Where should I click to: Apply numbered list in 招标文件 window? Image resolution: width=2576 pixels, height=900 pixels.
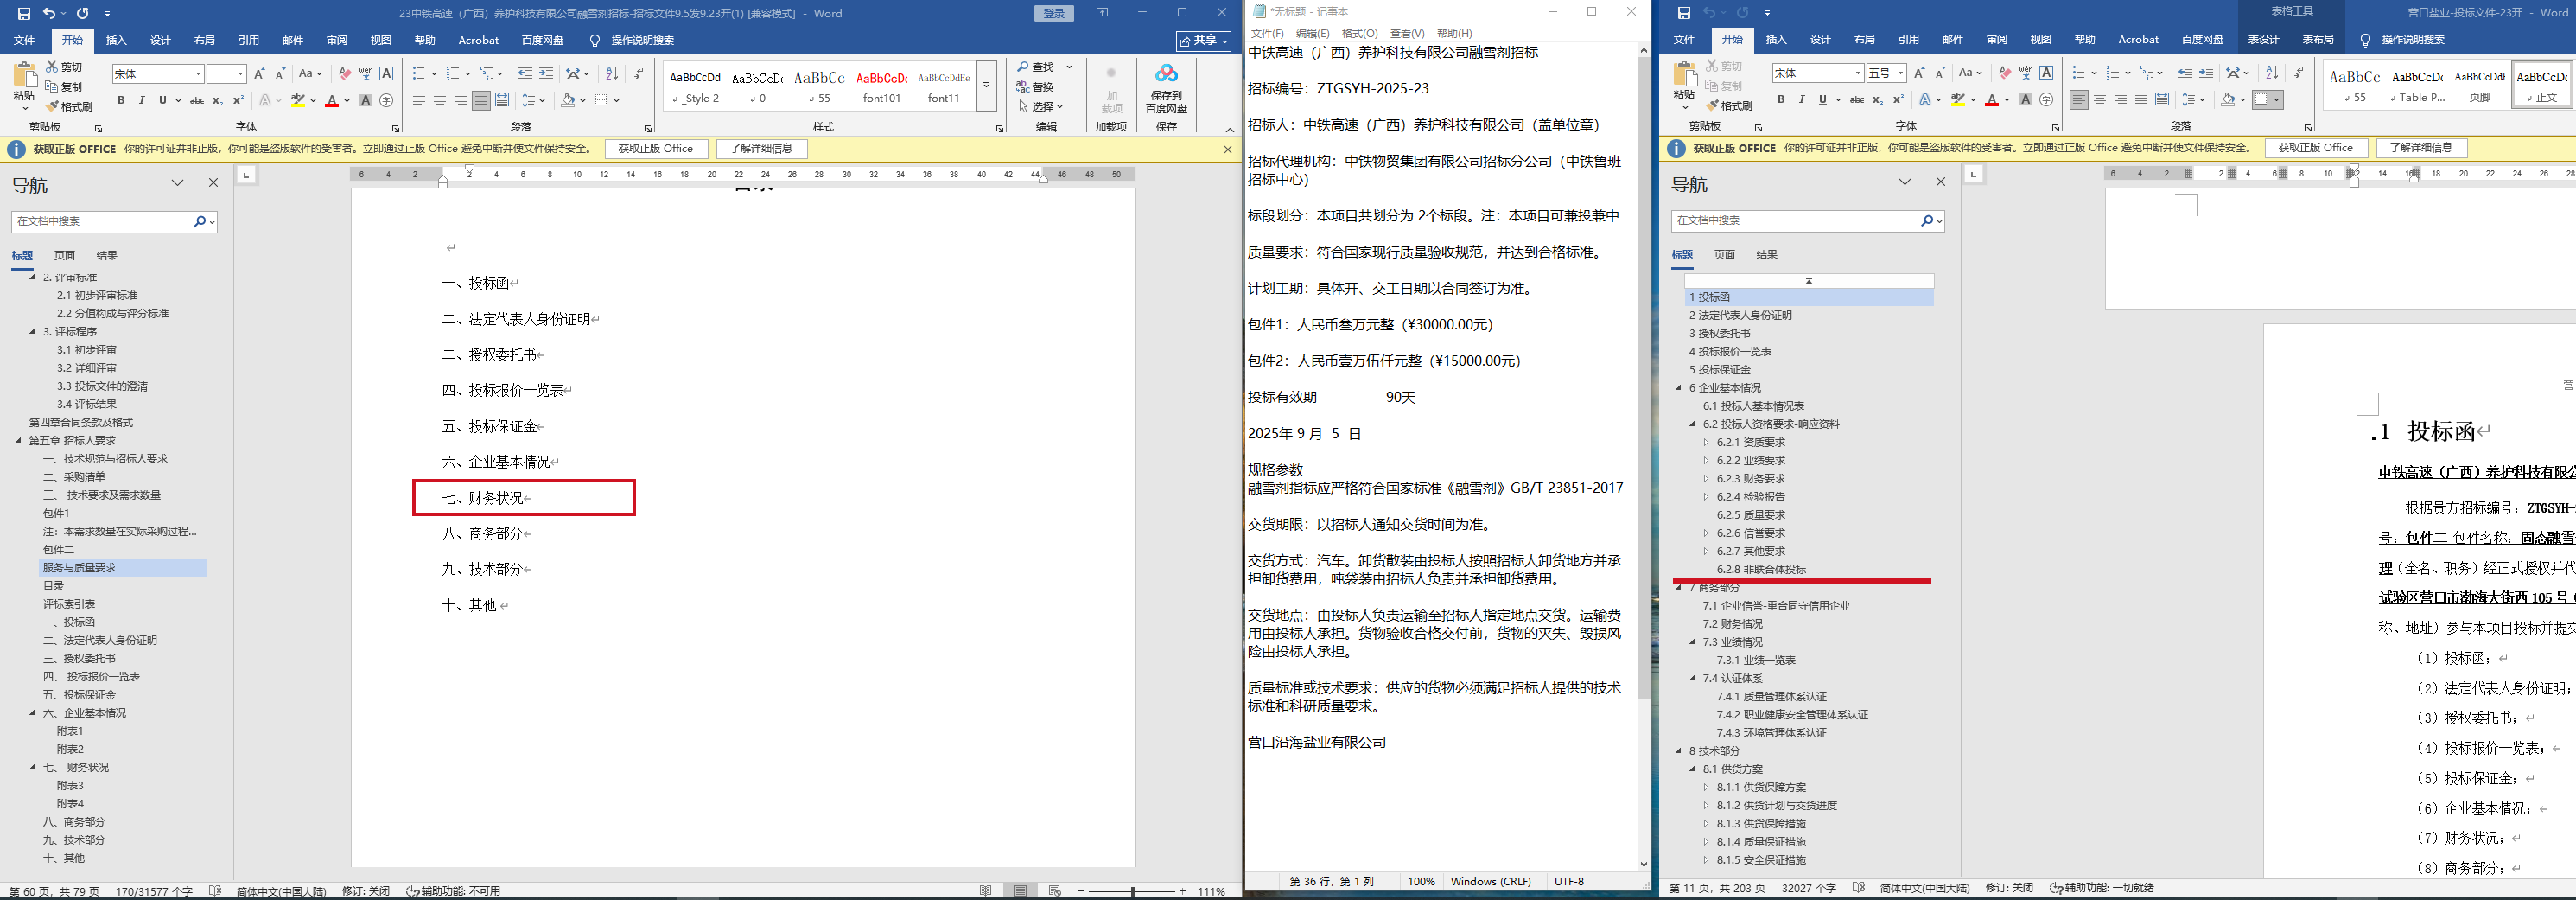point(452,73)
